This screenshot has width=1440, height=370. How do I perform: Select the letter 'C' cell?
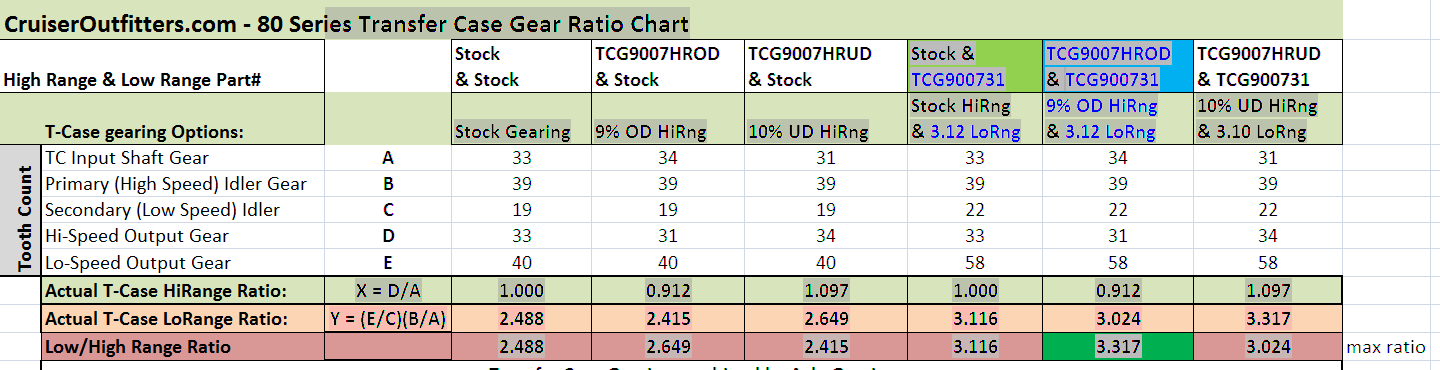pyautogui.click(x=388, y=210)
